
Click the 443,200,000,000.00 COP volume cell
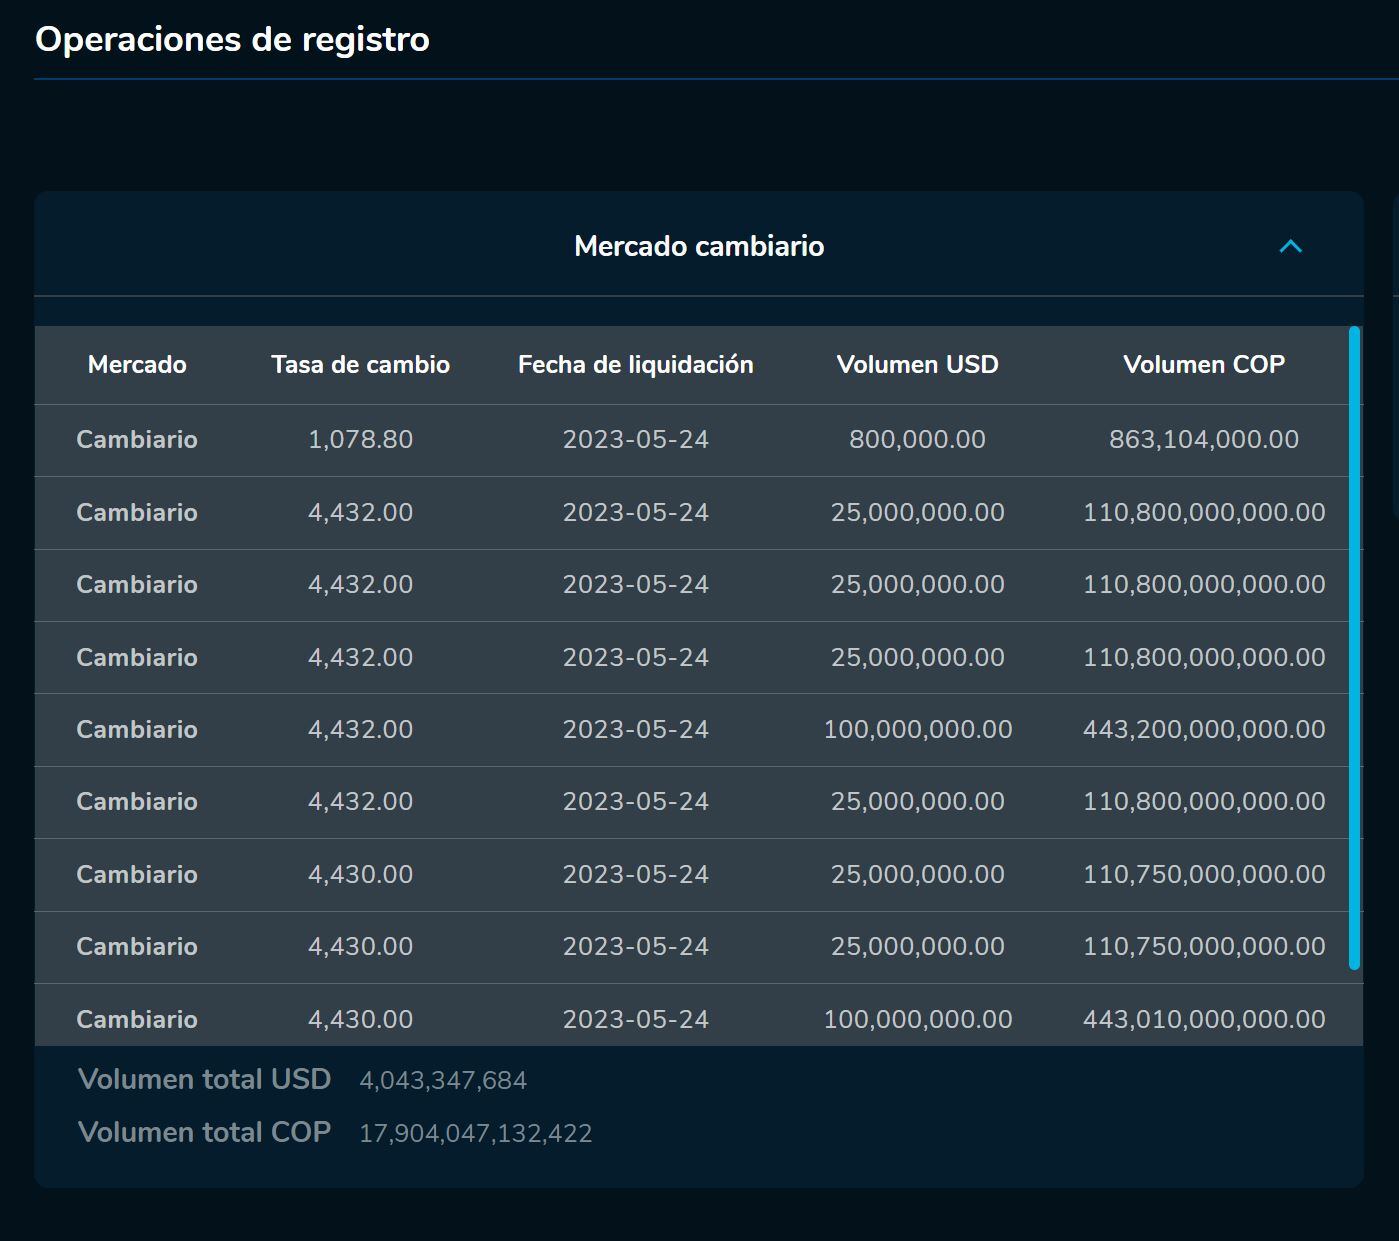[1203, 730]
